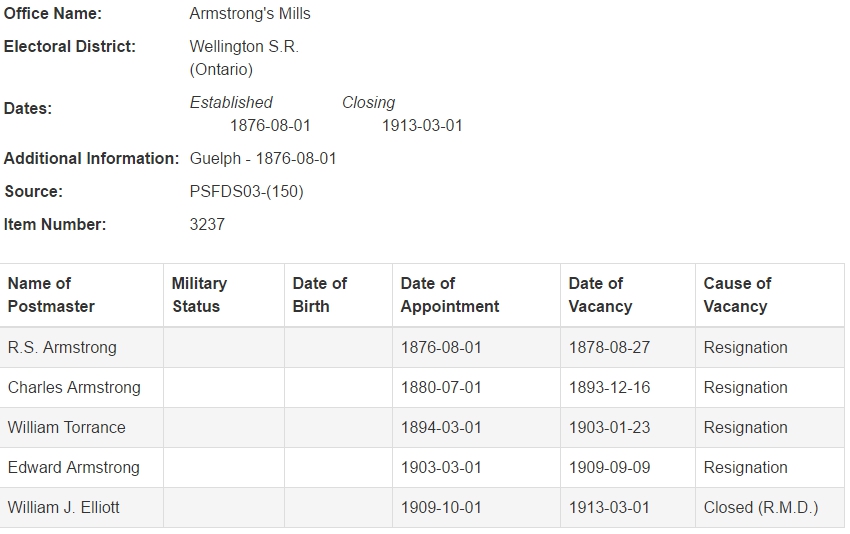The width and height of the screenshot is (850, 534).
Task: Click the Date of Birth column header
Action: click(x=319, y=295)
